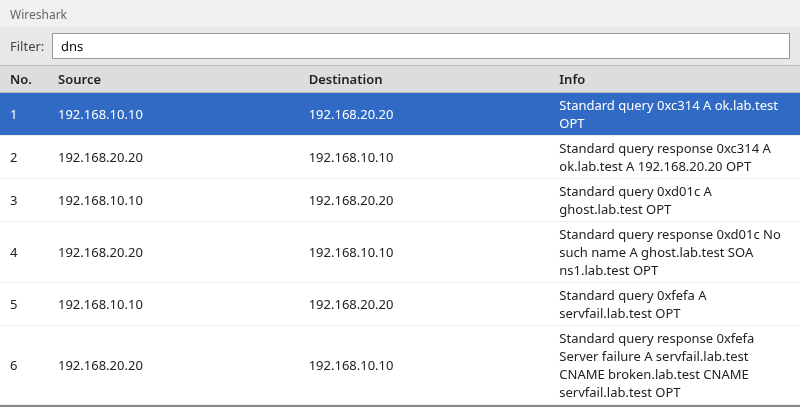Click destination 192.168.20.20 in packet 3 row
This screenshot has height=407, width=800.
tap(351, 200)
